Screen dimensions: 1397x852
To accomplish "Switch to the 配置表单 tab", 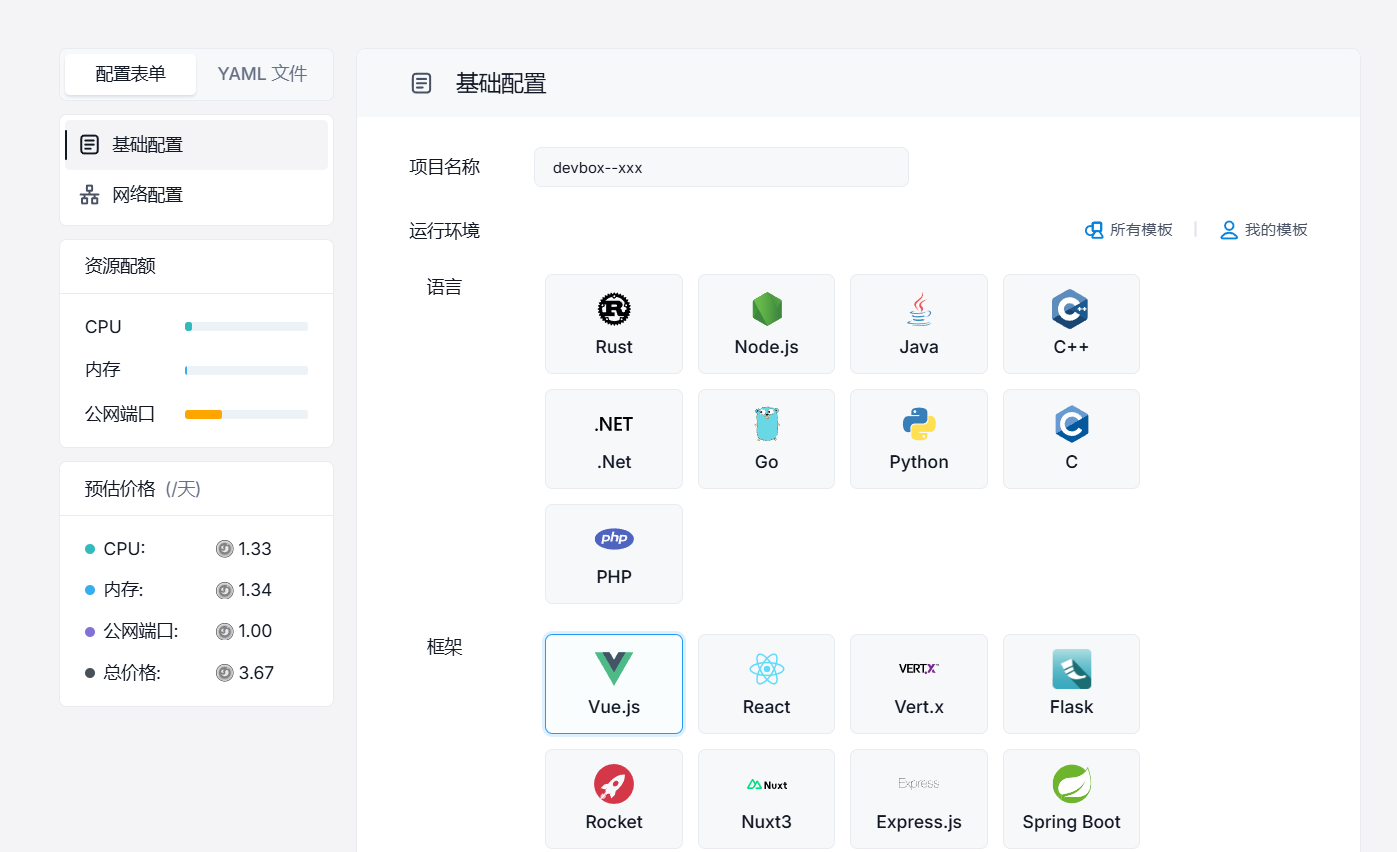I will click(131, 74).
